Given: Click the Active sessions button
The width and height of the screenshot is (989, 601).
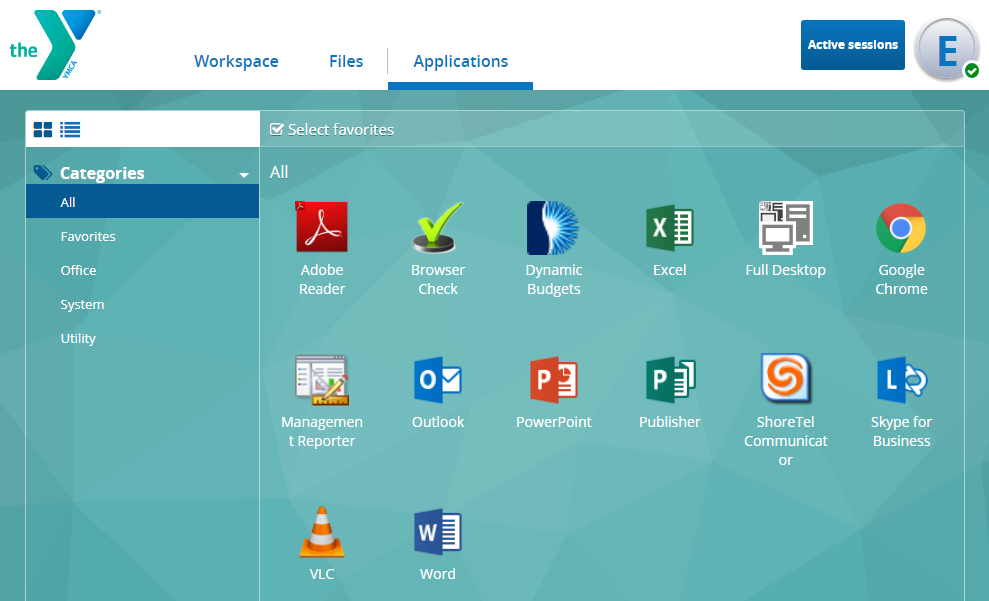Looking at the screenshot, I should (852, 45).
